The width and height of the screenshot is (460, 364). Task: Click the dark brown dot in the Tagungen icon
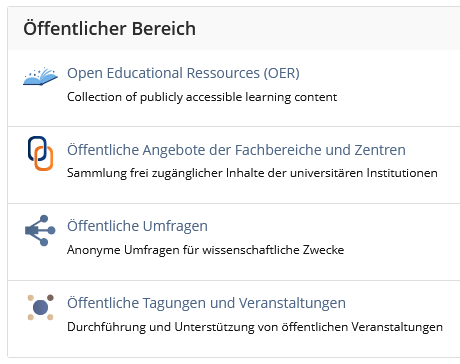(50, 298)
